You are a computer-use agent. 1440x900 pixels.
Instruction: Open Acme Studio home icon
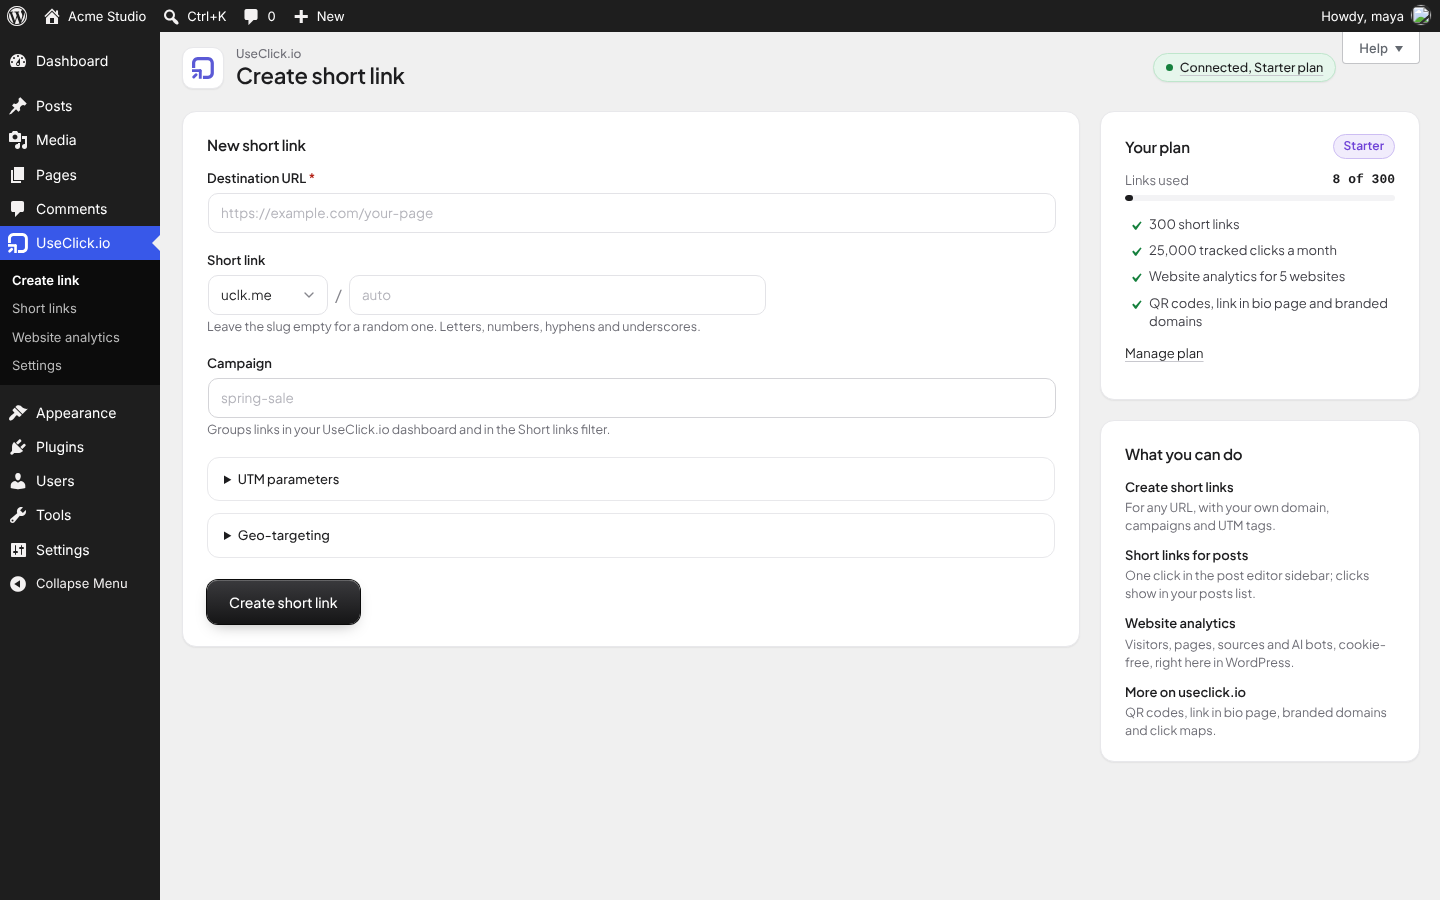(52, 16)
